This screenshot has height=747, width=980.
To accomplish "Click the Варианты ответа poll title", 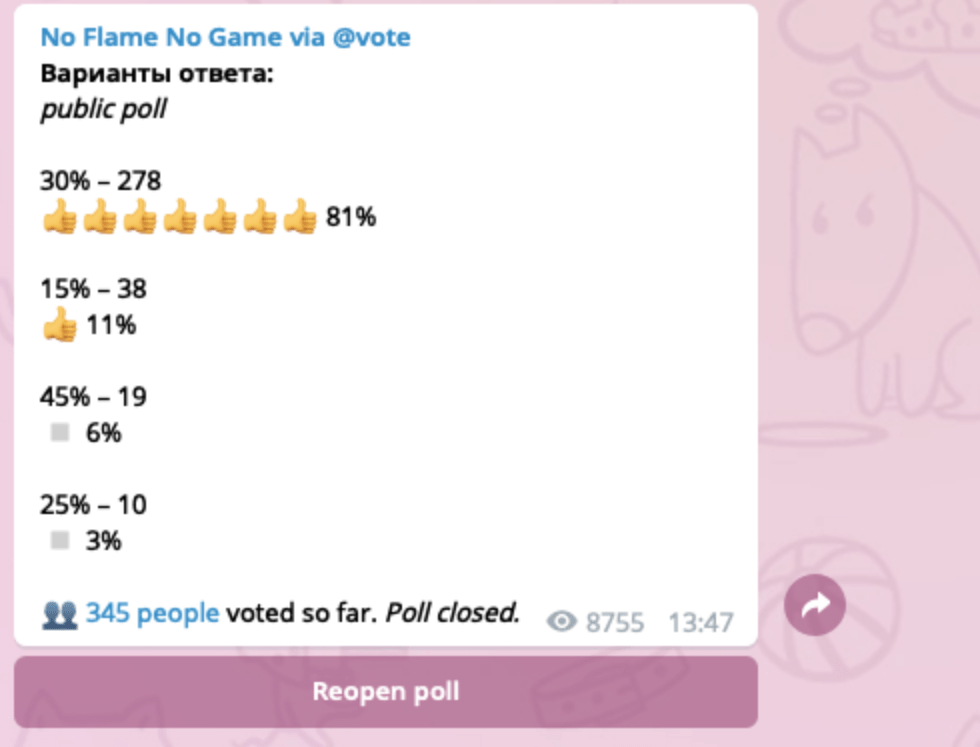I will pyautogui.click(x=157, y=74).
